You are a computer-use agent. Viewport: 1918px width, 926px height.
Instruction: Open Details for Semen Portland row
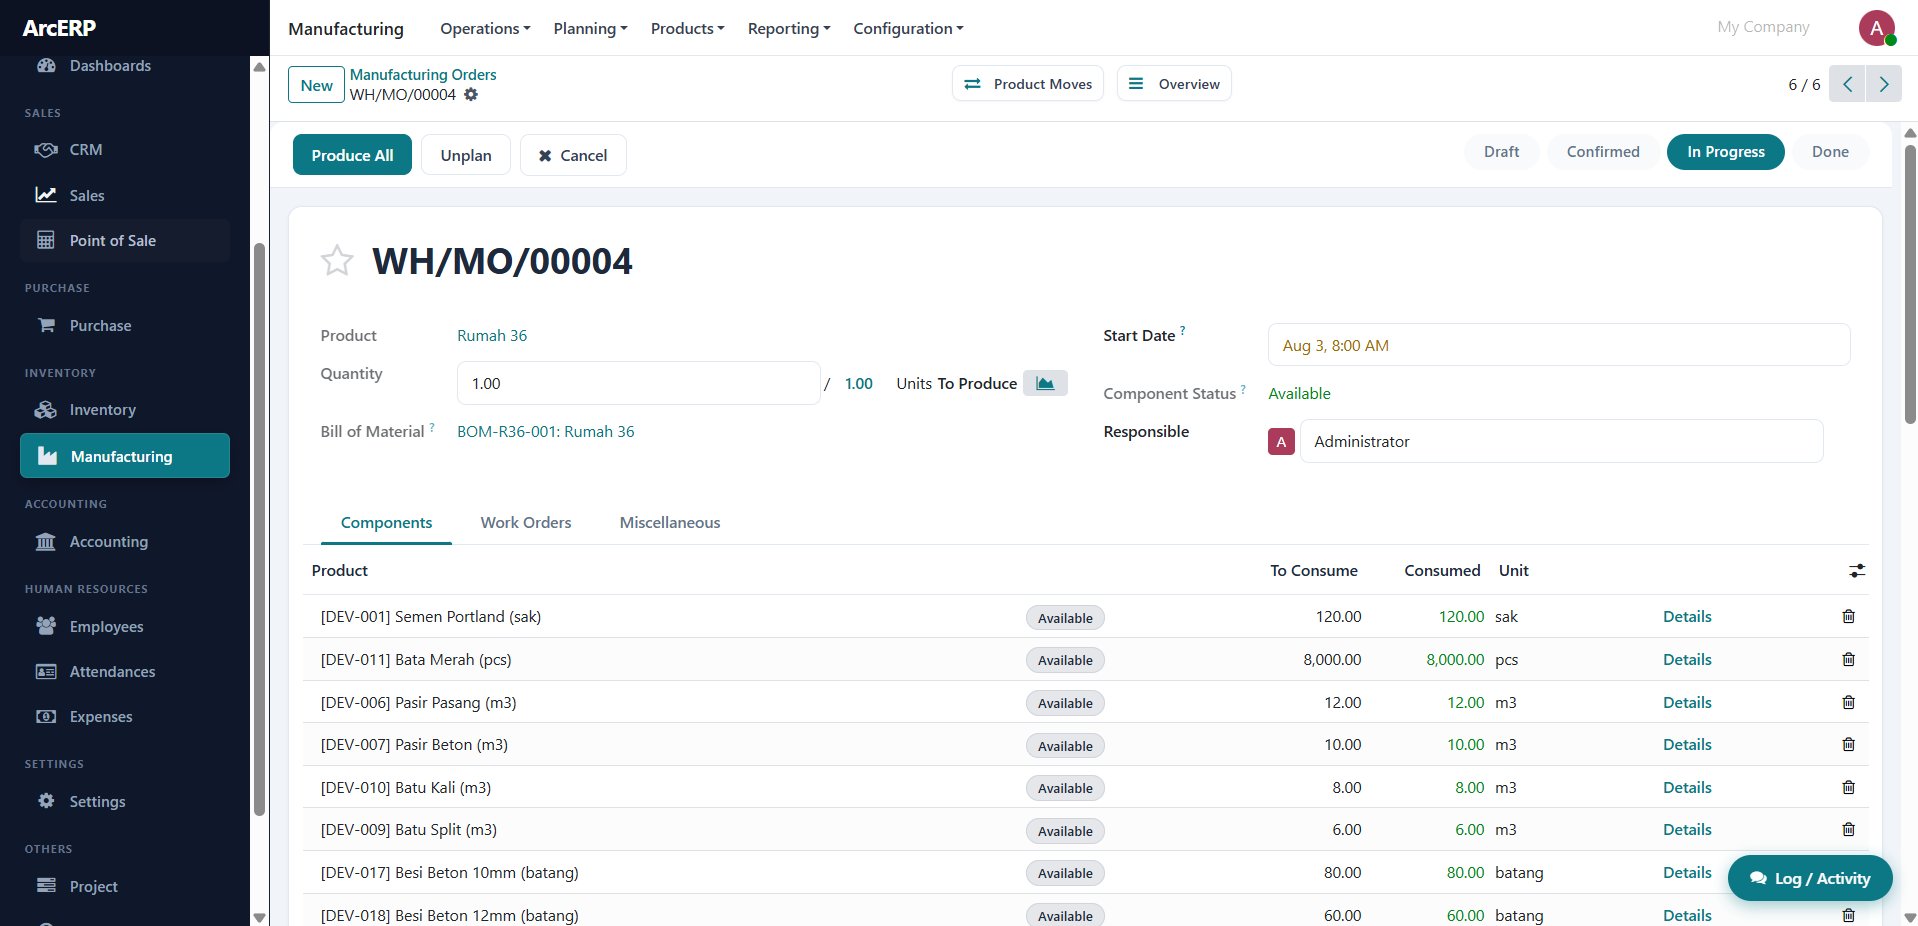pyautogui.click(x=1687, y=617)
